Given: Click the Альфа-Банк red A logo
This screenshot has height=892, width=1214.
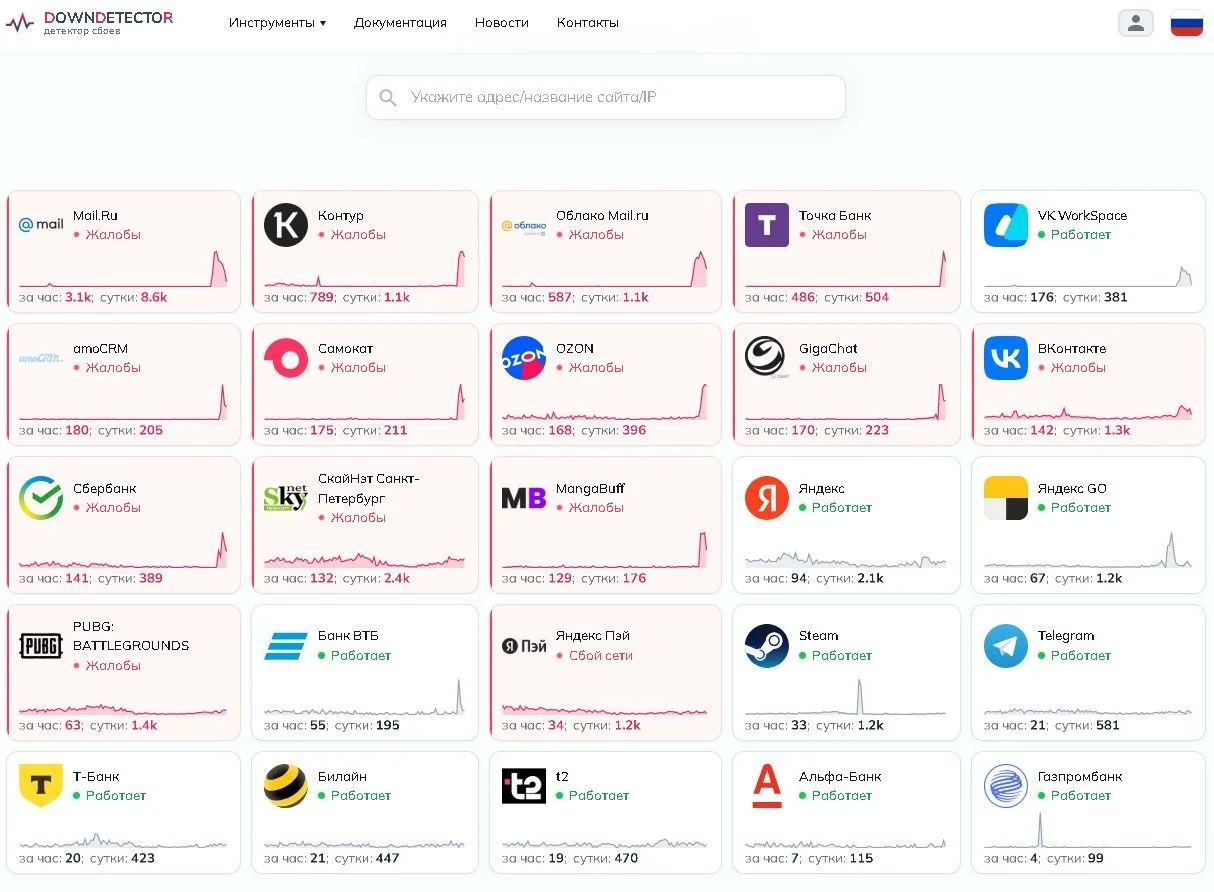Looking at the screenshot, I should pos(767,786).
